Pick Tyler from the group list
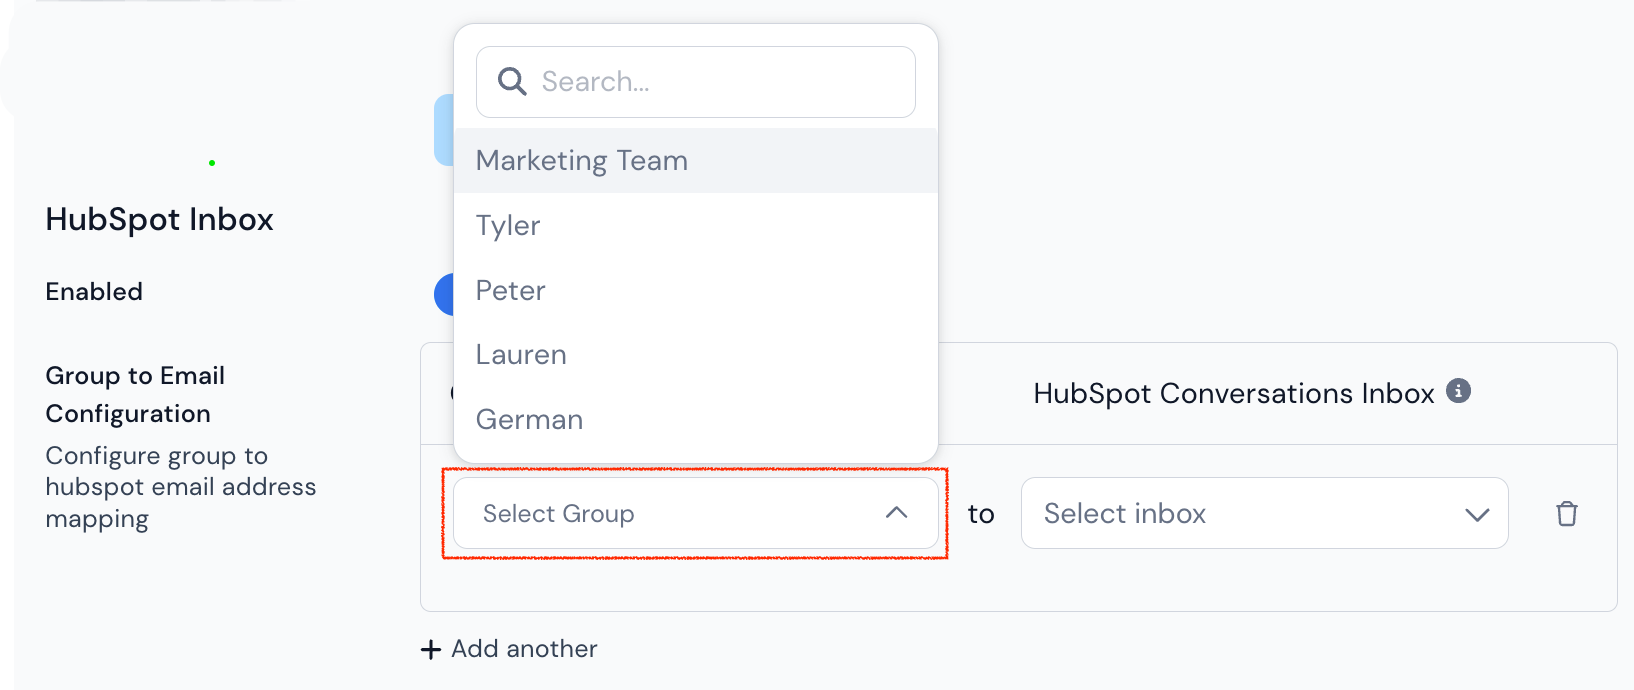1634x690 pixels. (696, 225)
